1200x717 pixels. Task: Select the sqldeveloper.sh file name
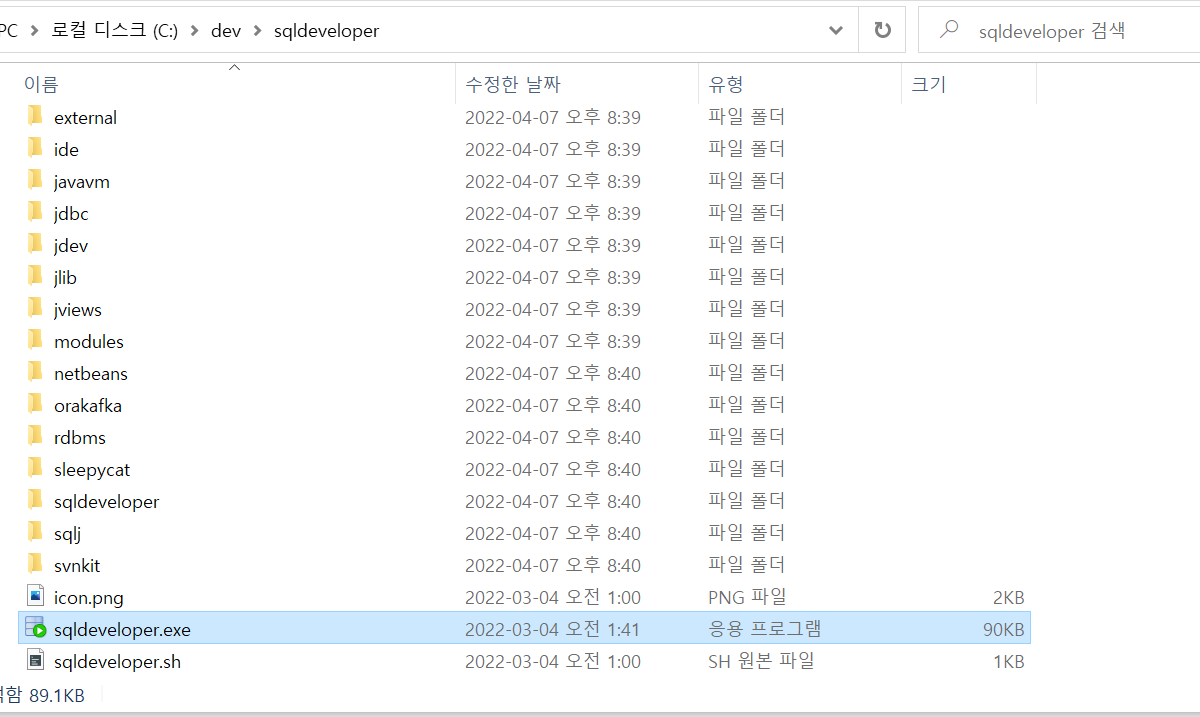click(x=118, y=661)
